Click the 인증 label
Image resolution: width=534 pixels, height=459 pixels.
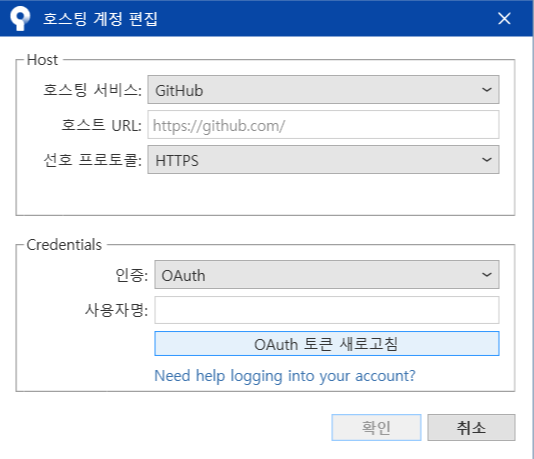tap(132, 275)
